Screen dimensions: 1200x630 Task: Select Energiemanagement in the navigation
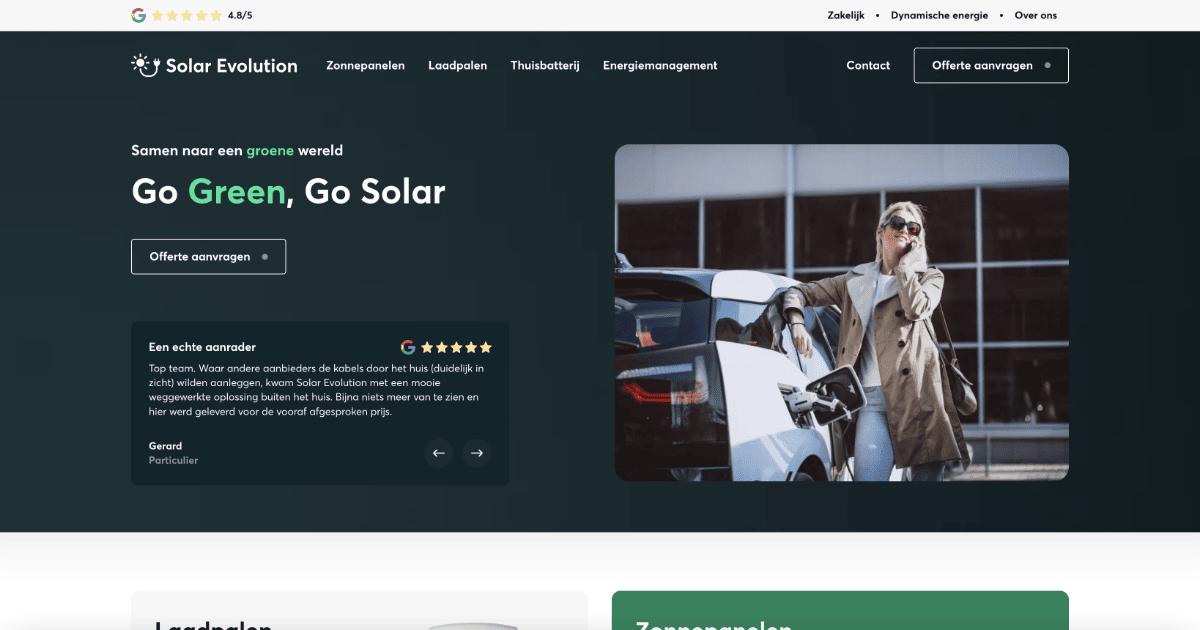660,65
